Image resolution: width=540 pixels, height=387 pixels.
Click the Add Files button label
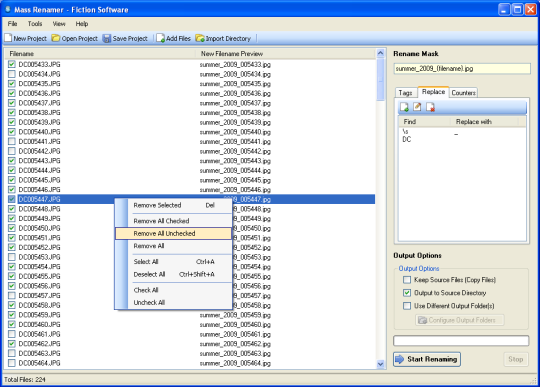coord(178,39)
